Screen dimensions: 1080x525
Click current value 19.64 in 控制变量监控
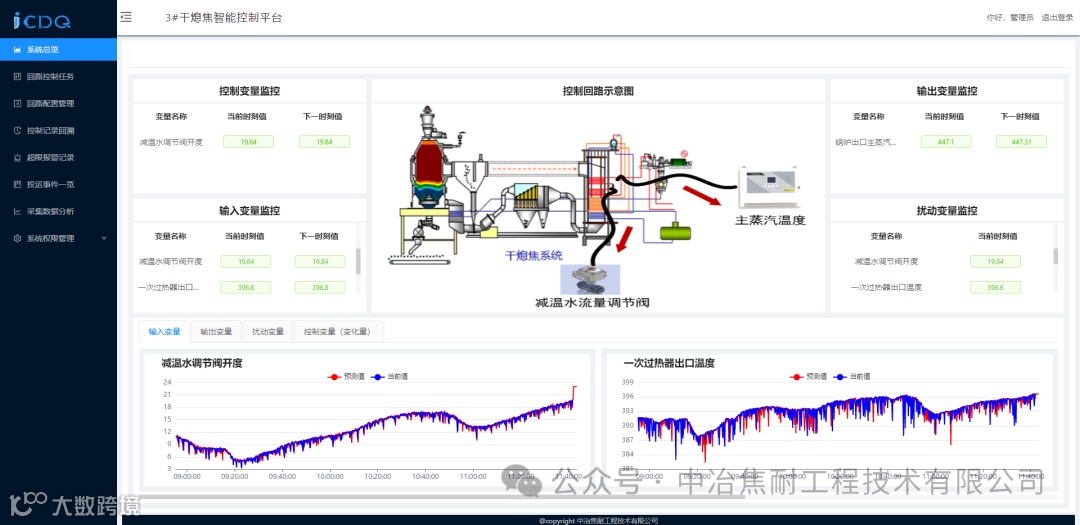click(248, 142)
